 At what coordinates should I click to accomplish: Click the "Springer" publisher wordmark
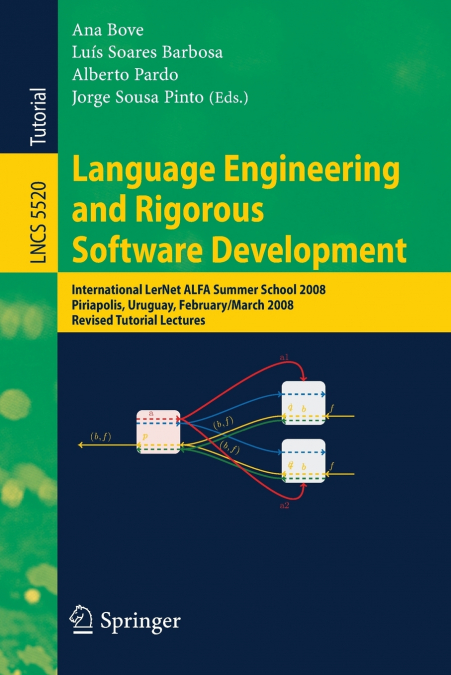[140, 621]
